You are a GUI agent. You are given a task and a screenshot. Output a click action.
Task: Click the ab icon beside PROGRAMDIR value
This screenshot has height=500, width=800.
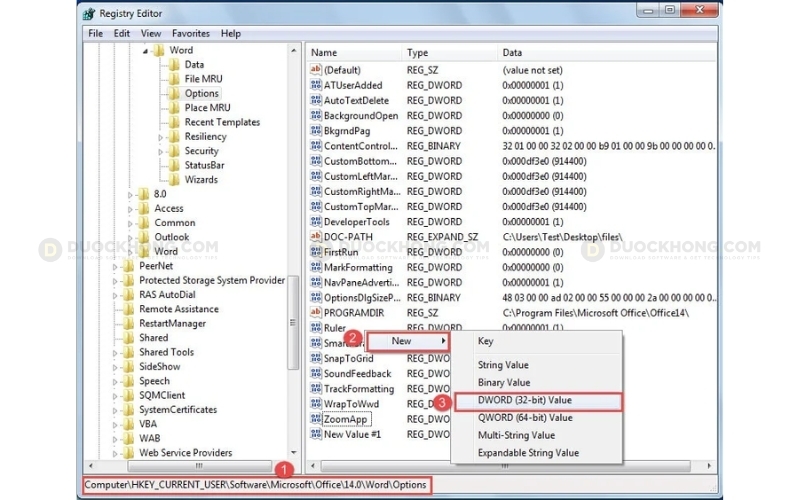pyautogui.click(x=316, y=312)
